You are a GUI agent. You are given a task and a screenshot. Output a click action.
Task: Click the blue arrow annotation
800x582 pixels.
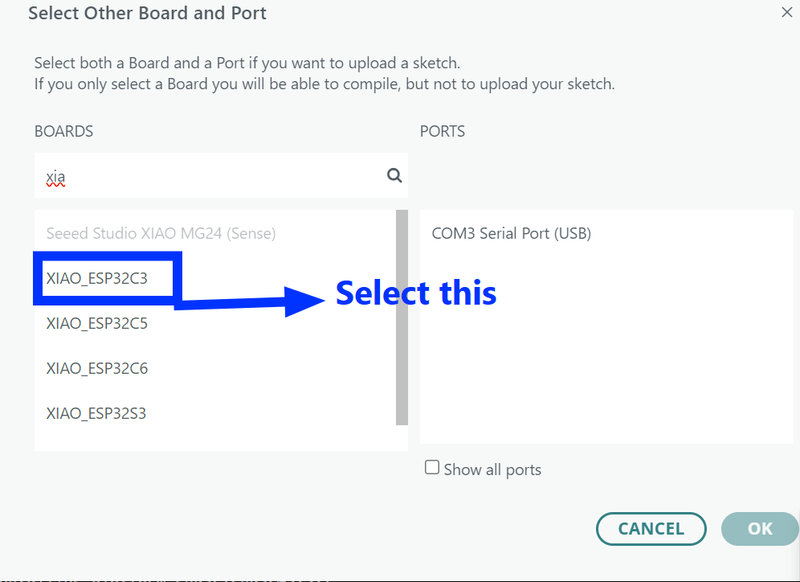pos(250,298)
